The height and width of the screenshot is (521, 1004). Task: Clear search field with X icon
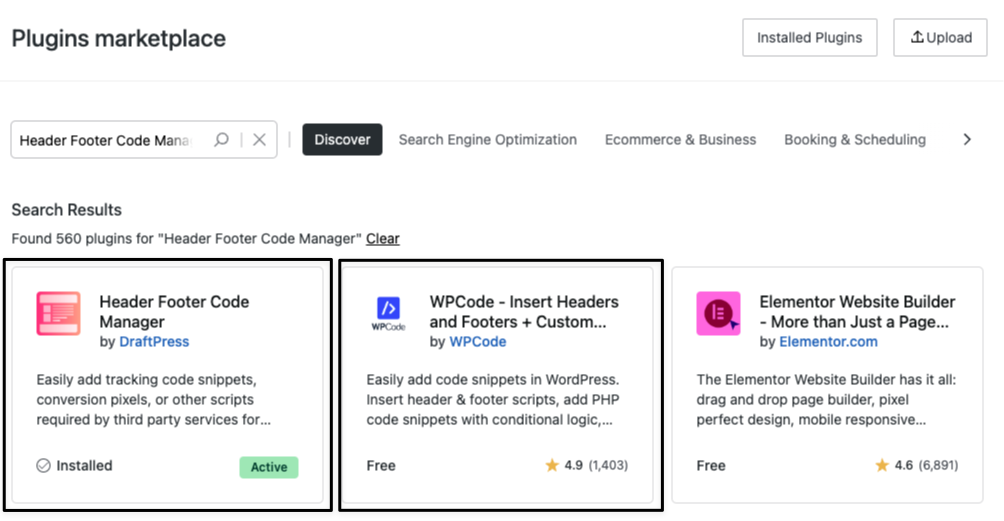(259, 140)
